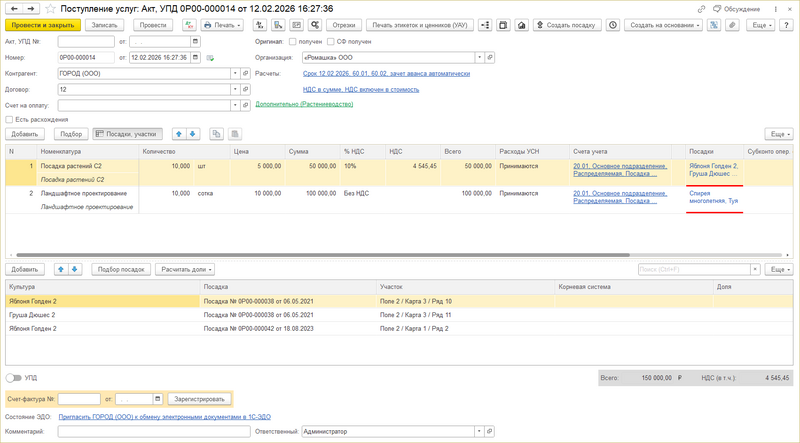Screen dimensions: 800x443
Task: Move selected row down in services table
Action: (193, 133)
